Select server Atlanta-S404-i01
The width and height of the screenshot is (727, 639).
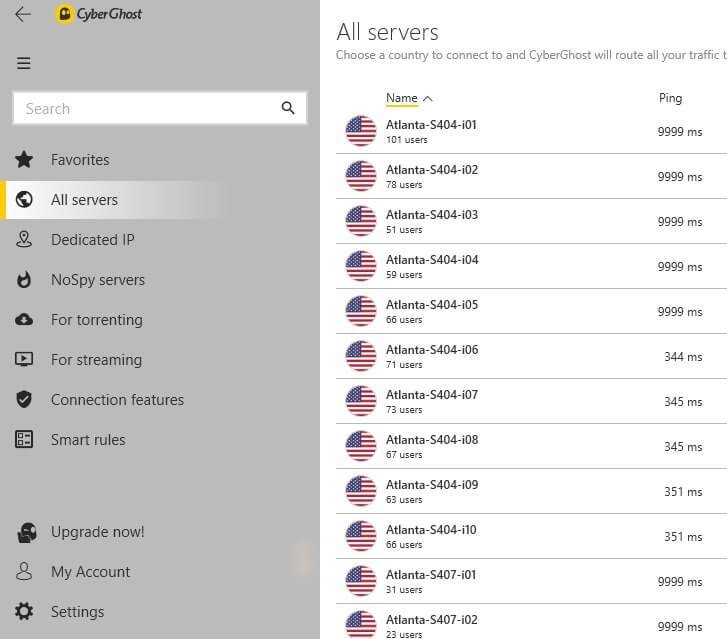point(531,131)
